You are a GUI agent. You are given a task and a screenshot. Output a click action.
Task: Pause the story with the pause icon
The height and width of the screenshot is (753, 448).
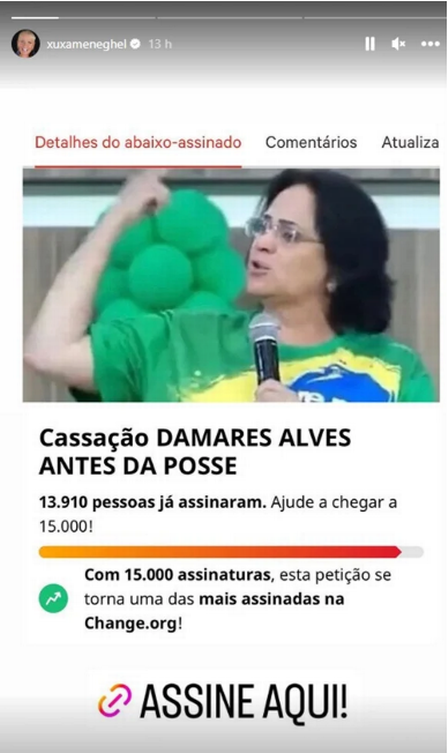370,44
